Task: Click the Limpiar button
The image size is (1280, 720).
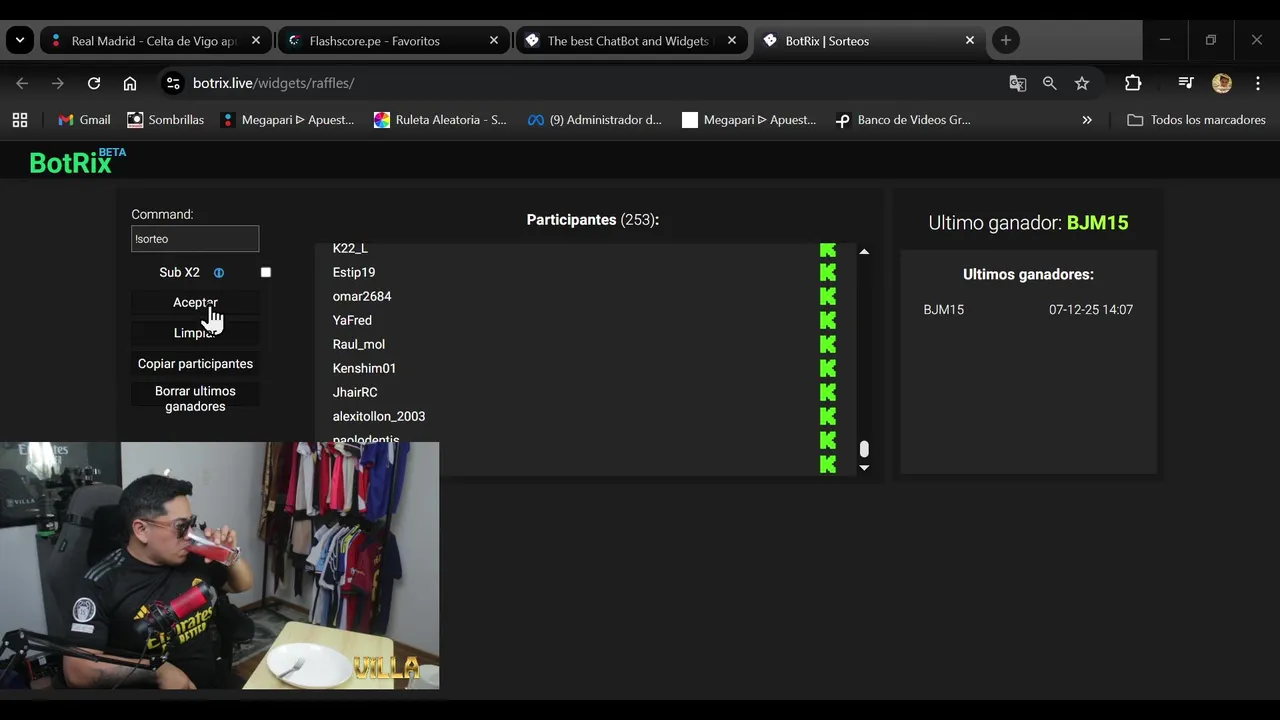Action: 195,333
